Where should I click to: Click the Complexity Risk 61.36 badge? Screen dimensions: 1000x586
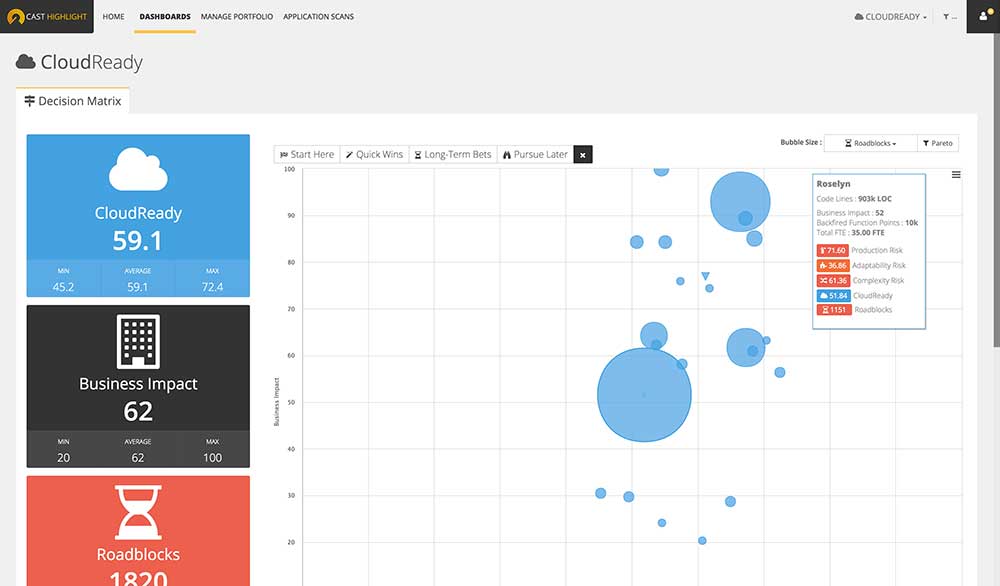pos(833,281)
